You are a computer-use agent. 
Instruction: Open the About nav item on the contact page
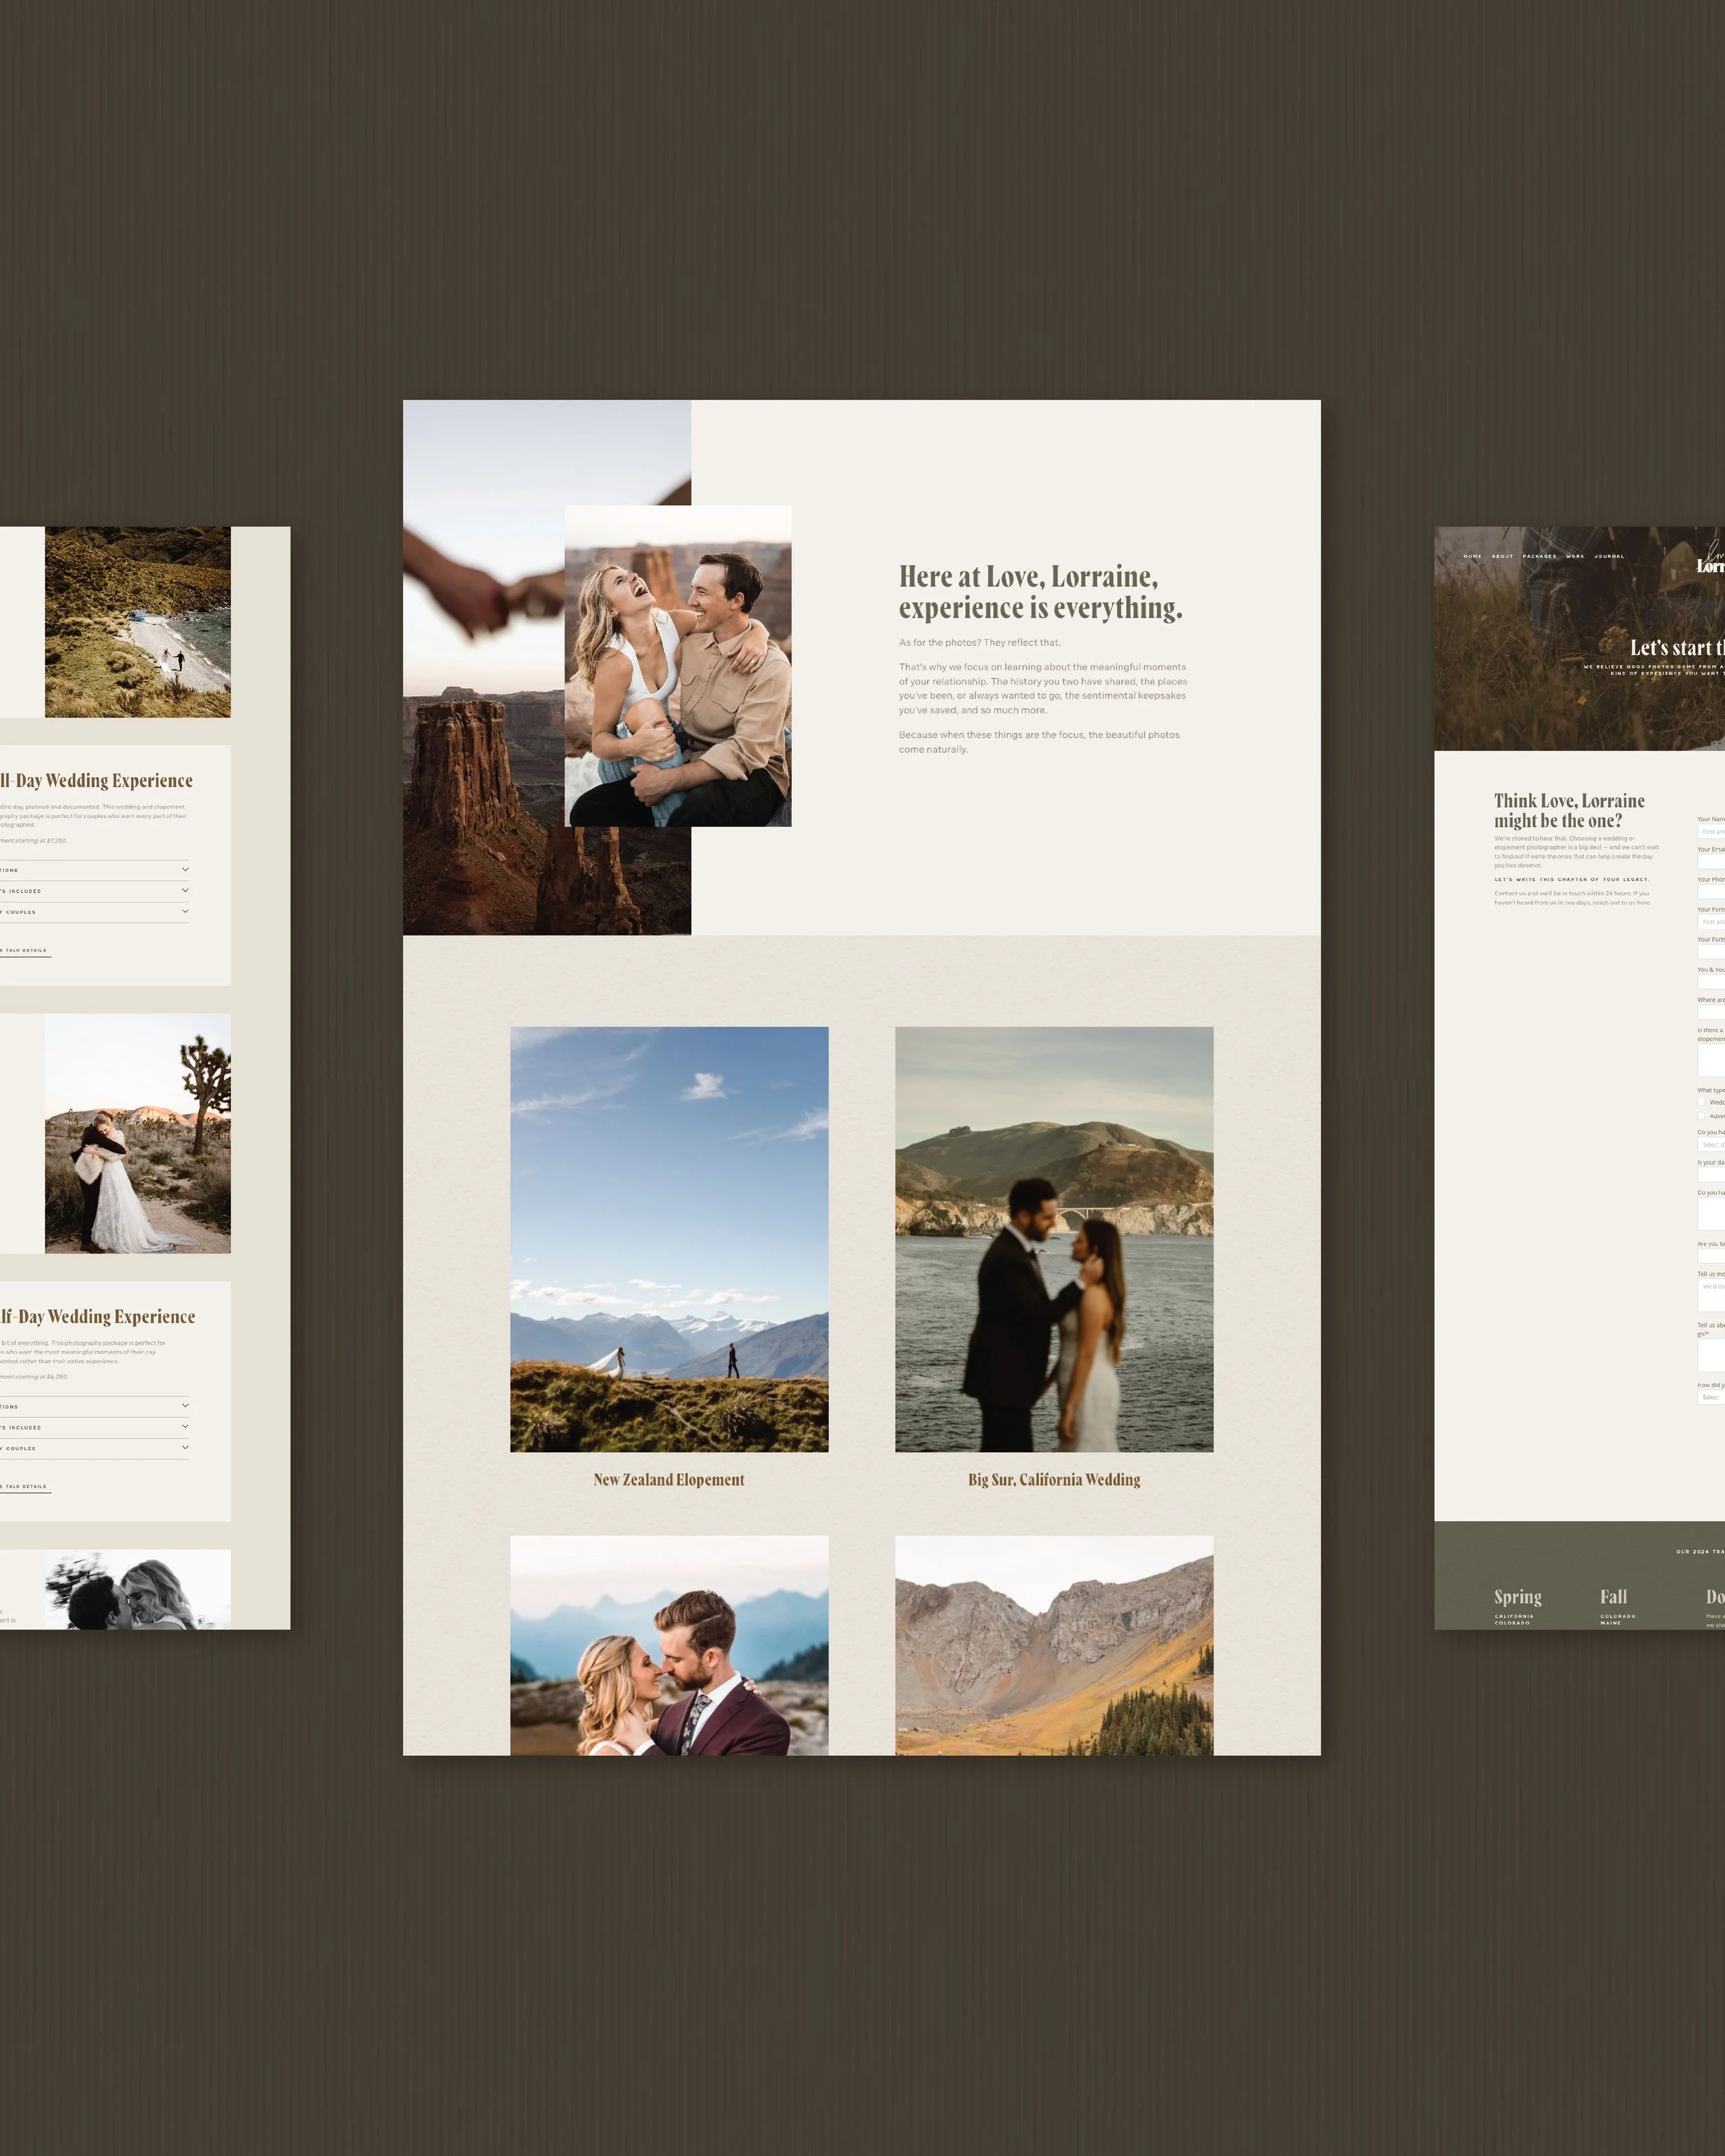tap(1502, 556)
